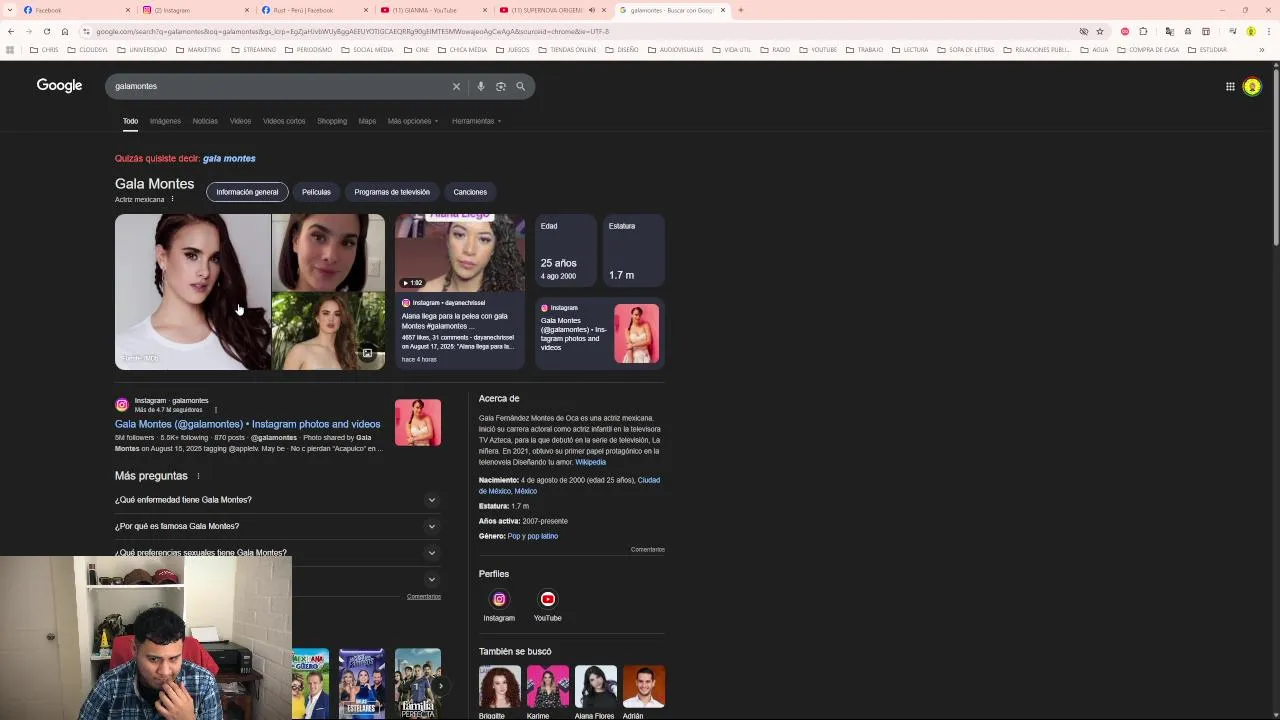Expand ¿Qué preferencias sexuales tiene Gala Montes?

coord(277,552)
